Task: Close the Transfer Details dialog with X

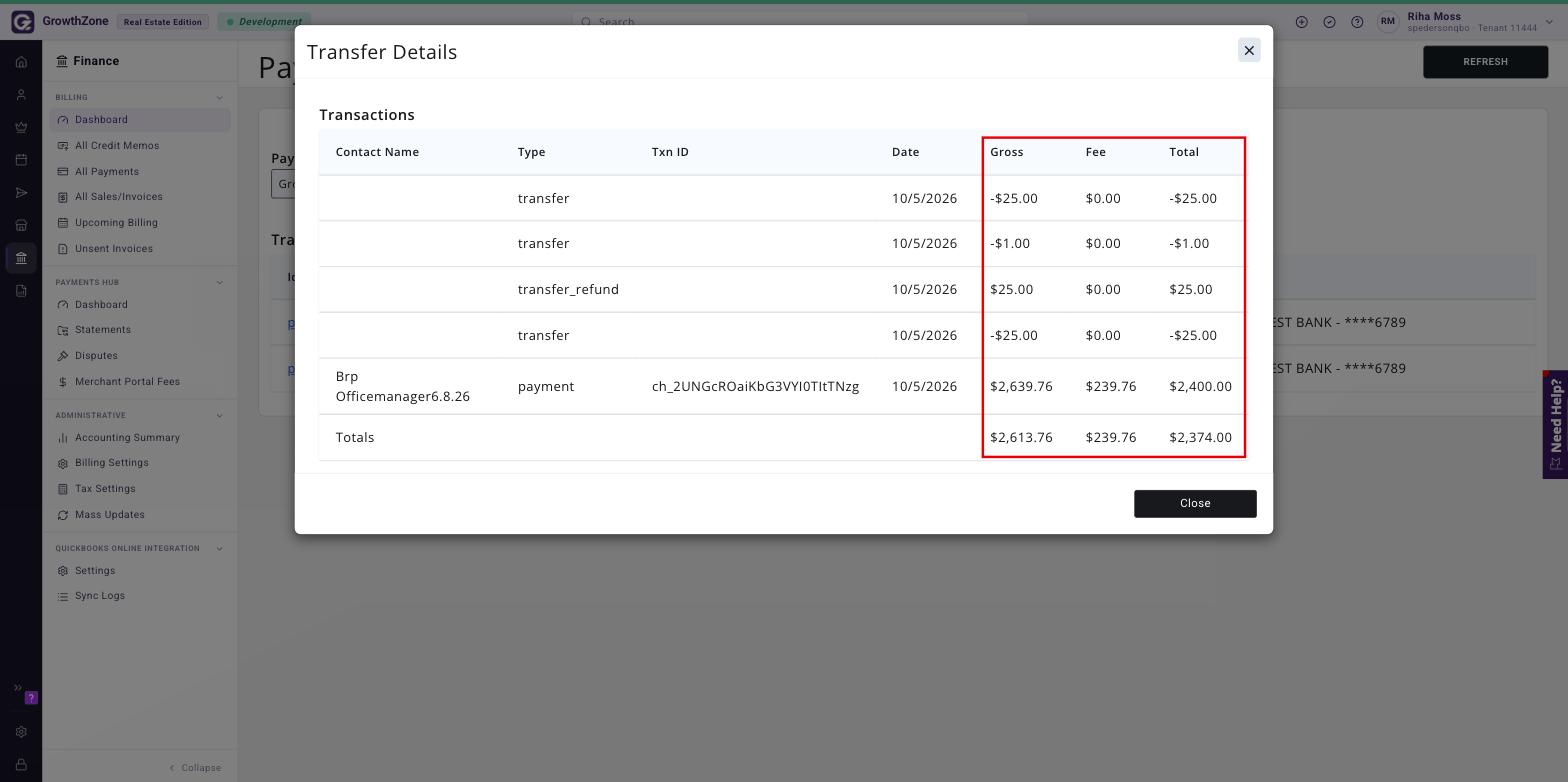Action: 1249,50
